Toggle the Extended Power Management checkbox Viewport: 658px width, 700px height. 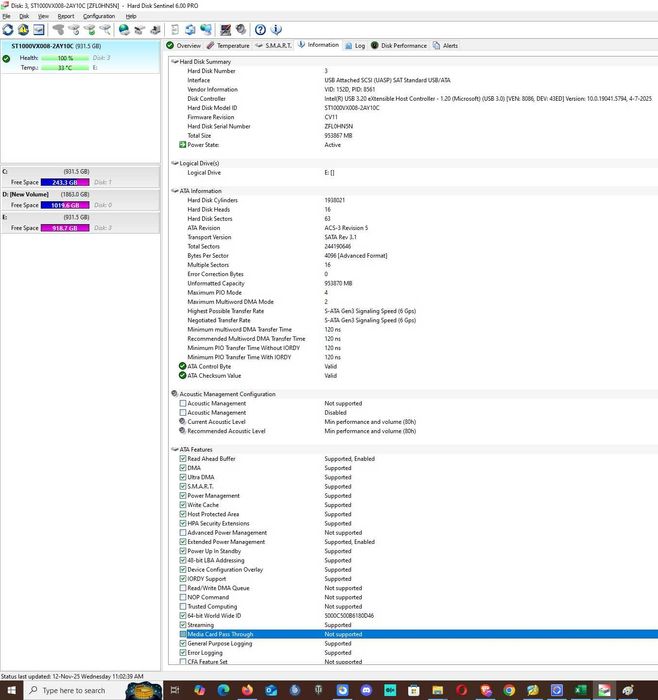183,542
